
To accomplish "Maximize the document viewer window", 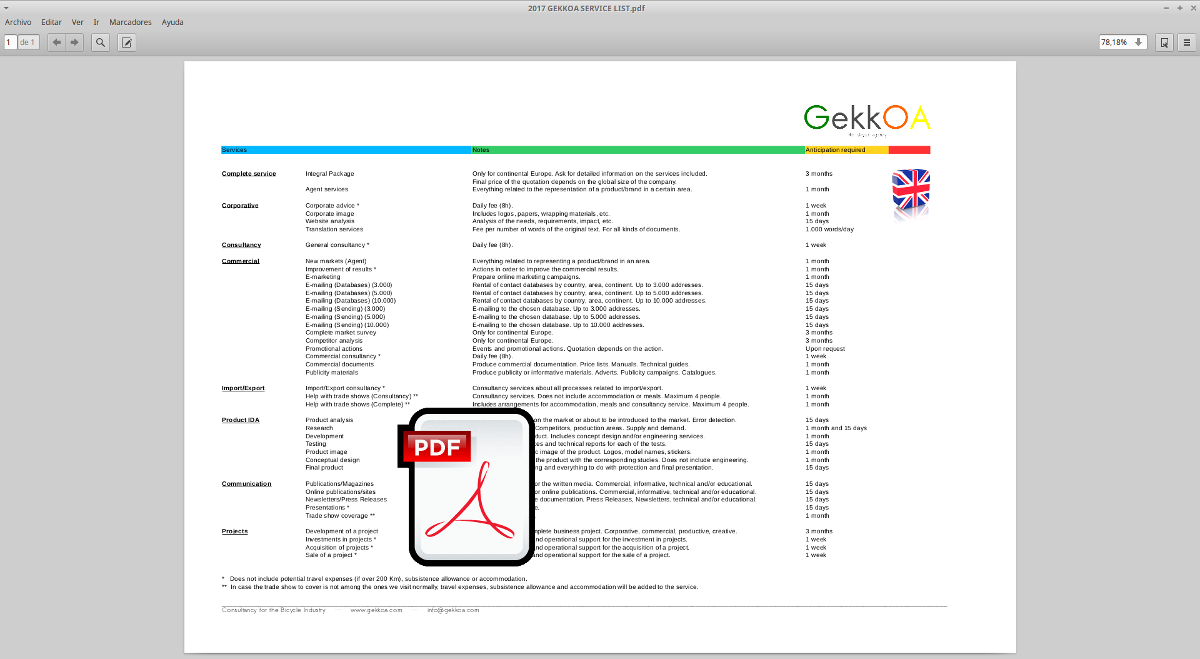I will point(1179,7).
